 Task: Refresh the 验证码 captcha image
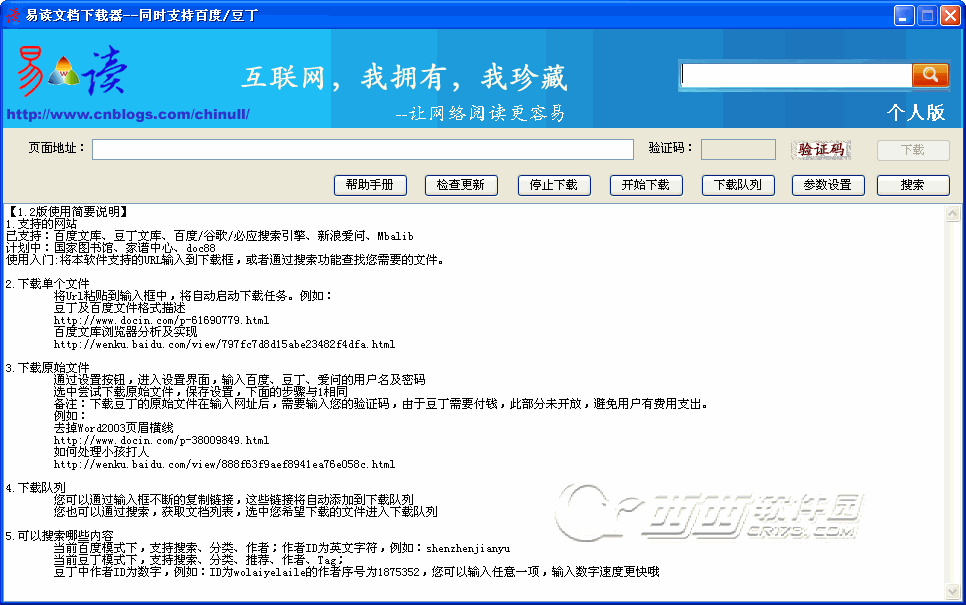point(821,150)
